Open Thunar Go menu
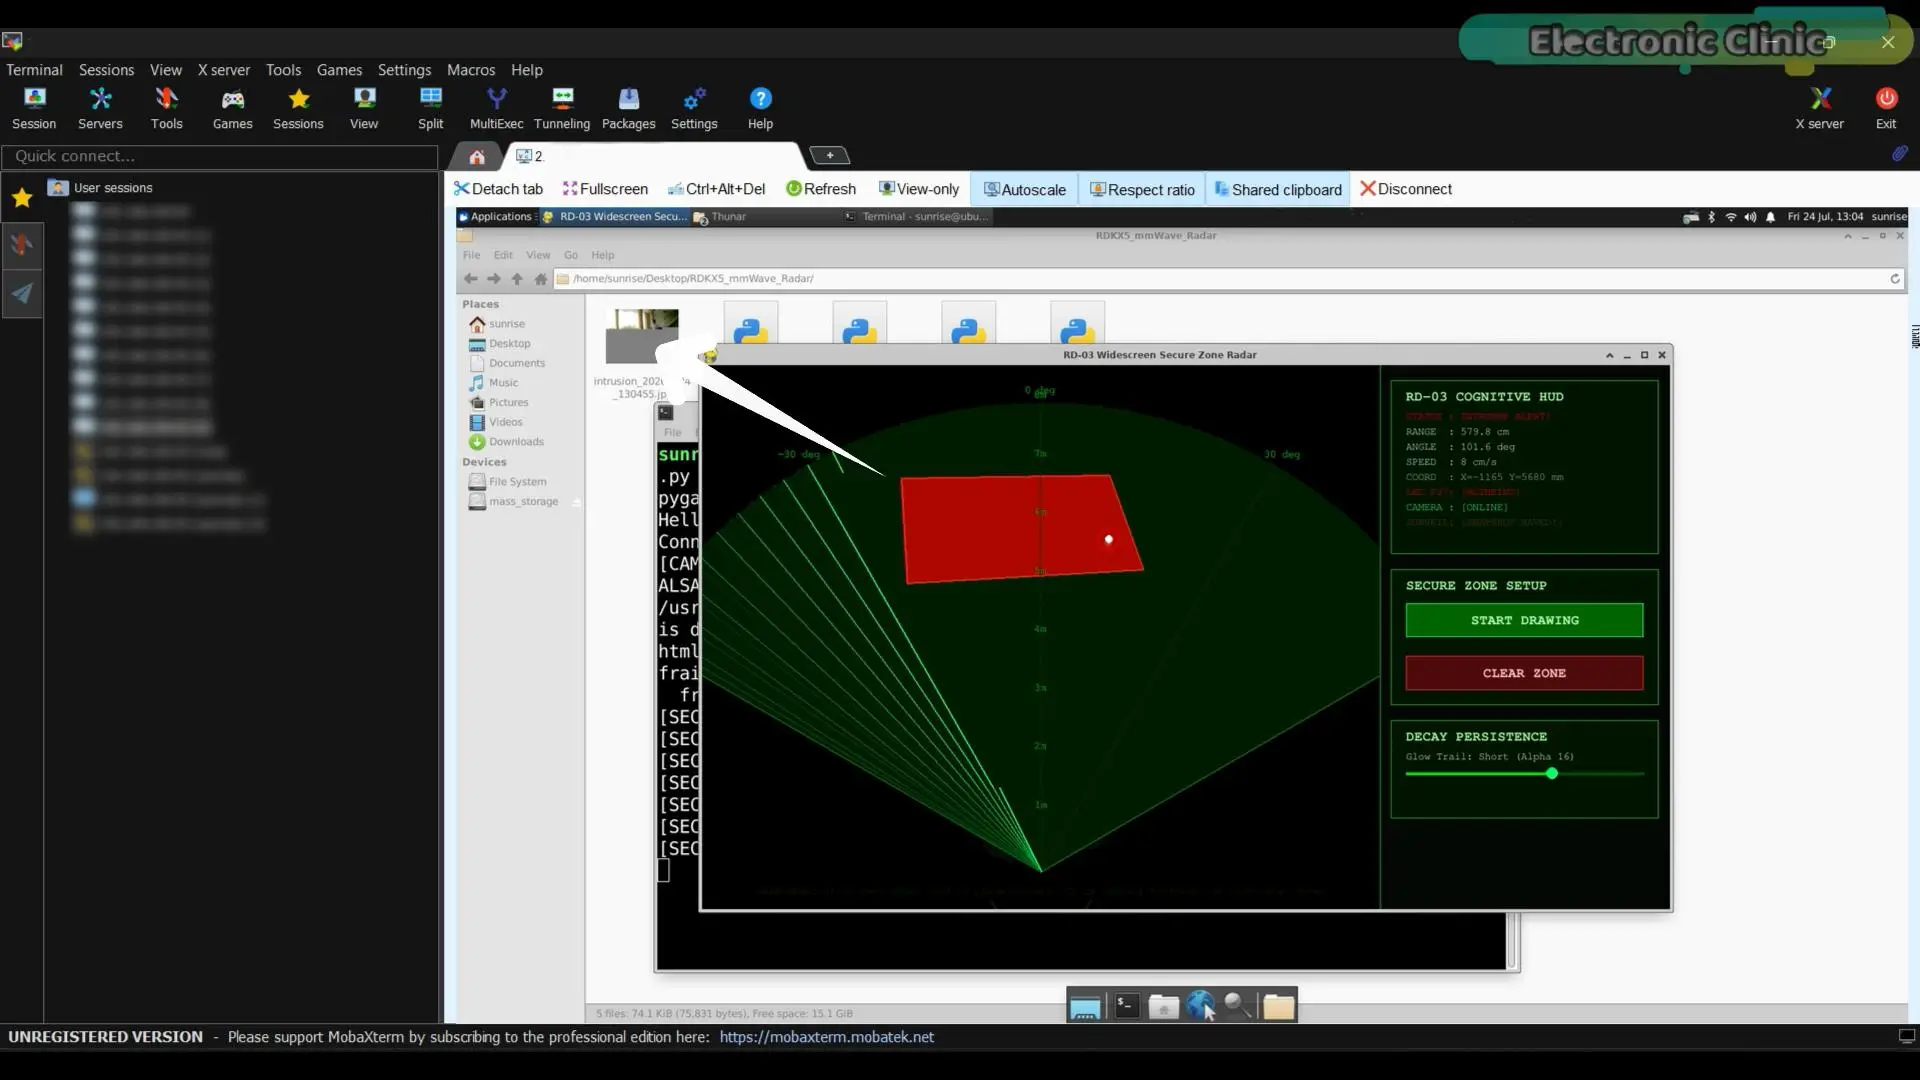 coord(571,255)
